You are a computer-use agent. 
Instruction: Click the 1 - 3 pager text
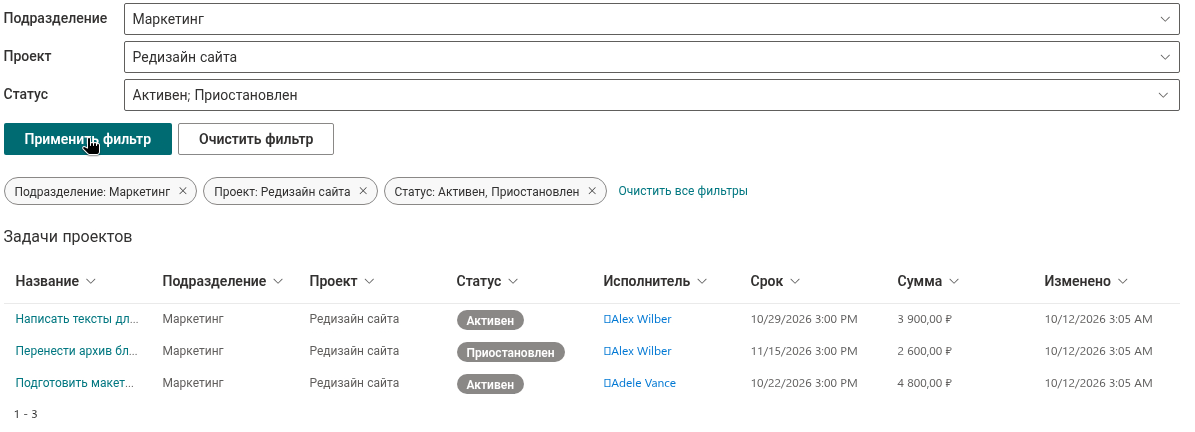[x=26, y=414]
